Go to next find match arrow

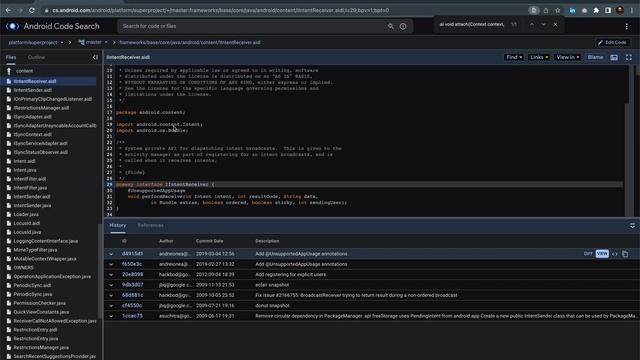543,24
